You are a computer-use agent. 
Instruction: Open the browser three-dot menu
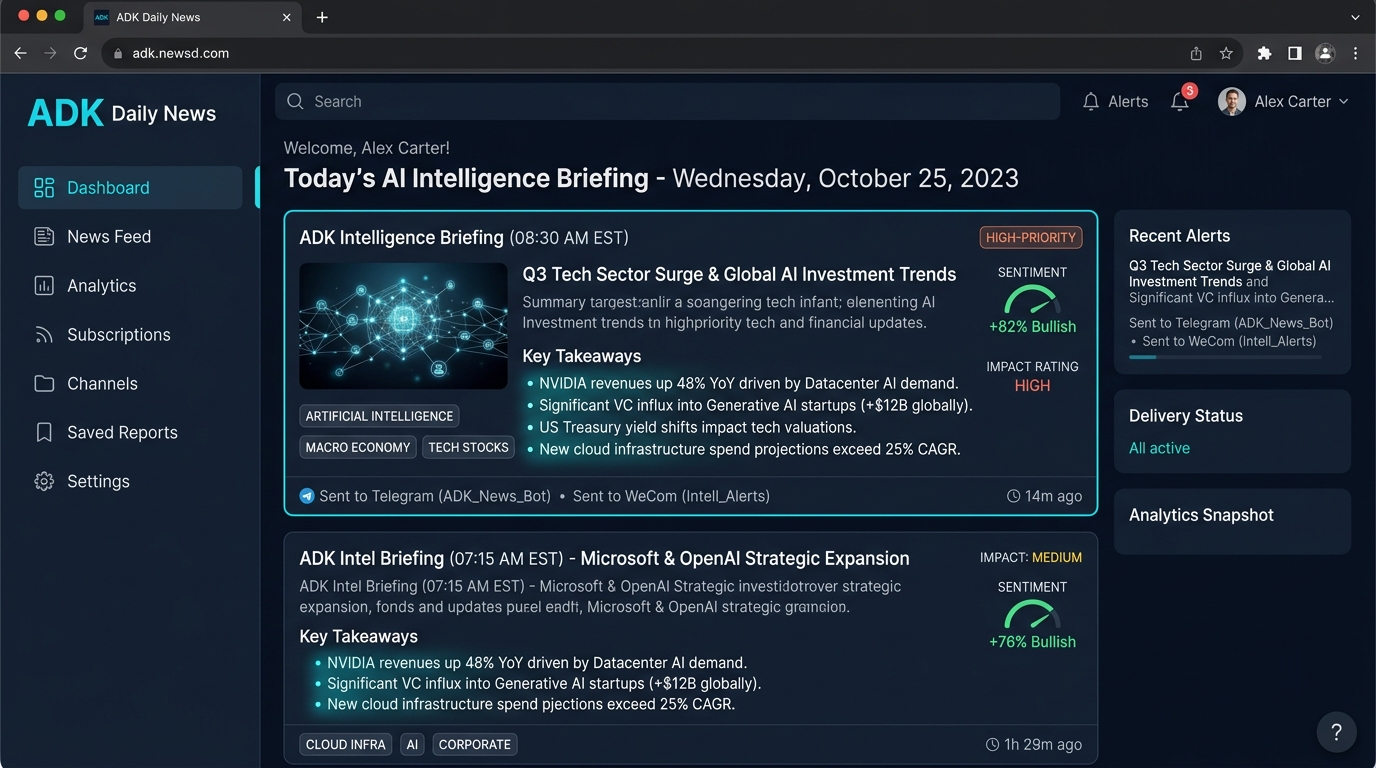[x=1356, y=53]
